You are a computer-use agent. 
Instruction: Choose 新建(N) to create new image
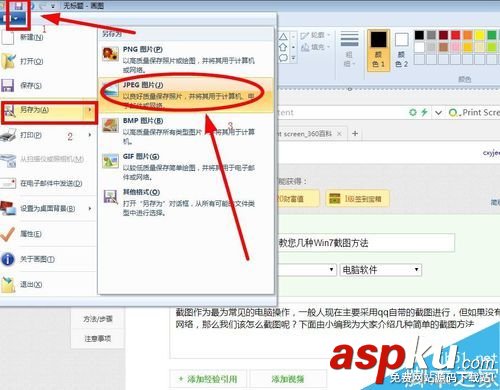pyautogui.click(x=47, y=37)
